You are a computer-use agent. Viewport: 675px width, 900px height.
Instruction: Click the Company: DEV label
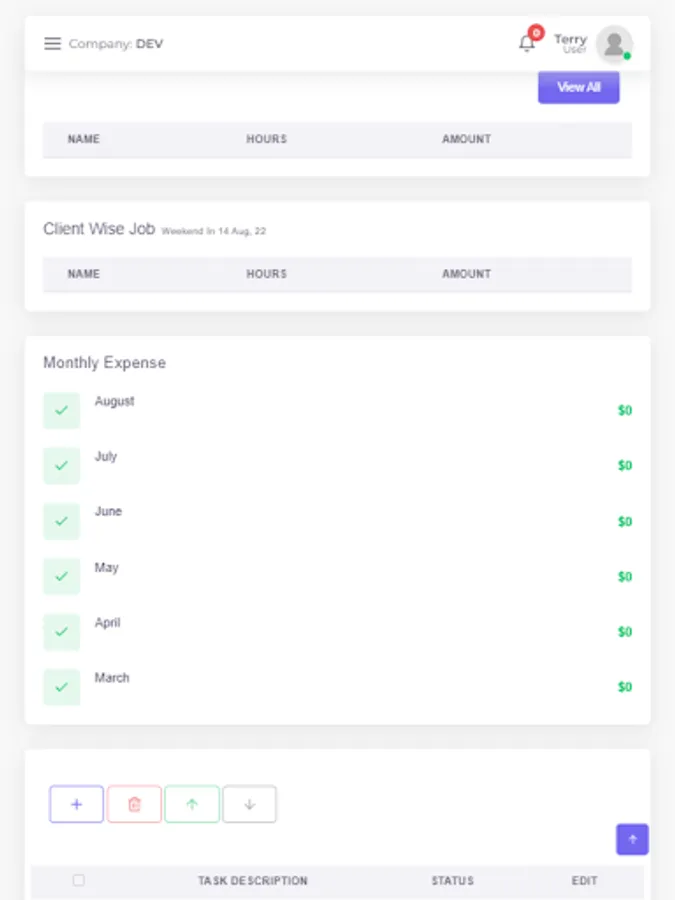coord(116,44)
